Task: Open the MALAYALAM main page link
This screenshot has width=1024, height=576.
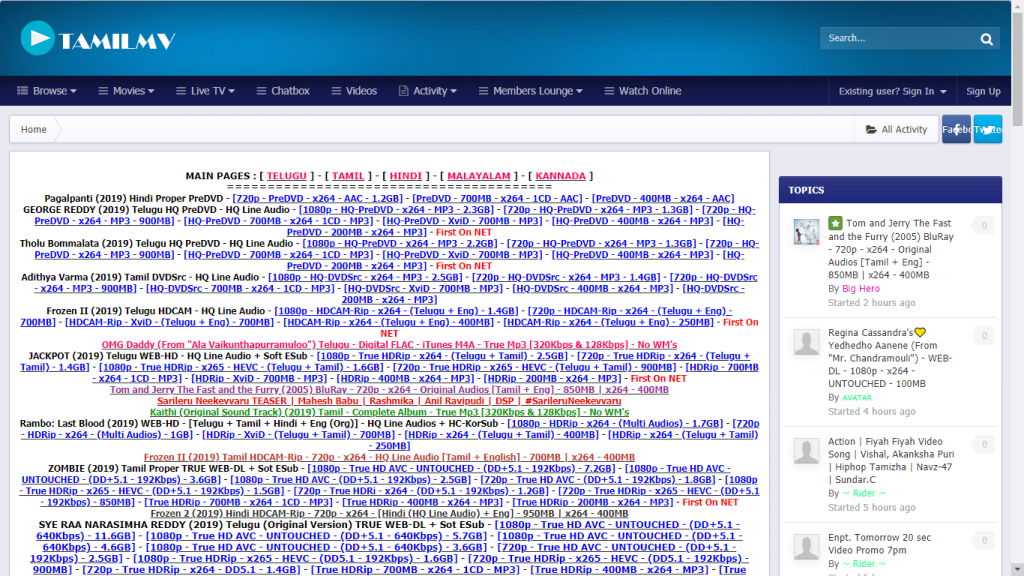Action: (x=479, y=176)
